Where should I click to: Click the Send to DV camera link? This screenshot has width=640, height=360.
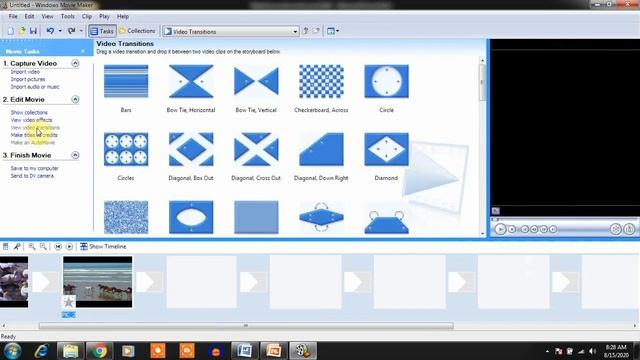click(x=32, y=176)
